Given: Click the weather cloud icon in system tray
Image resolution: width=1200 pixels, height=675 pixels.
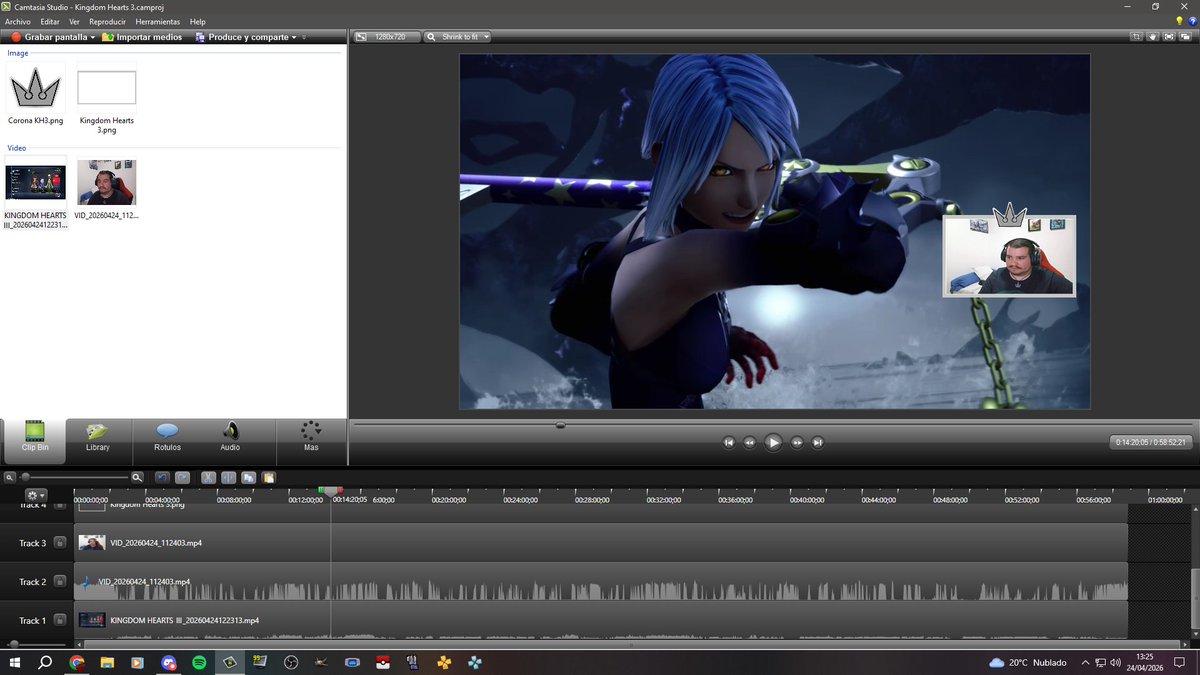Looking at the screenshot, I should click(996, 663).
